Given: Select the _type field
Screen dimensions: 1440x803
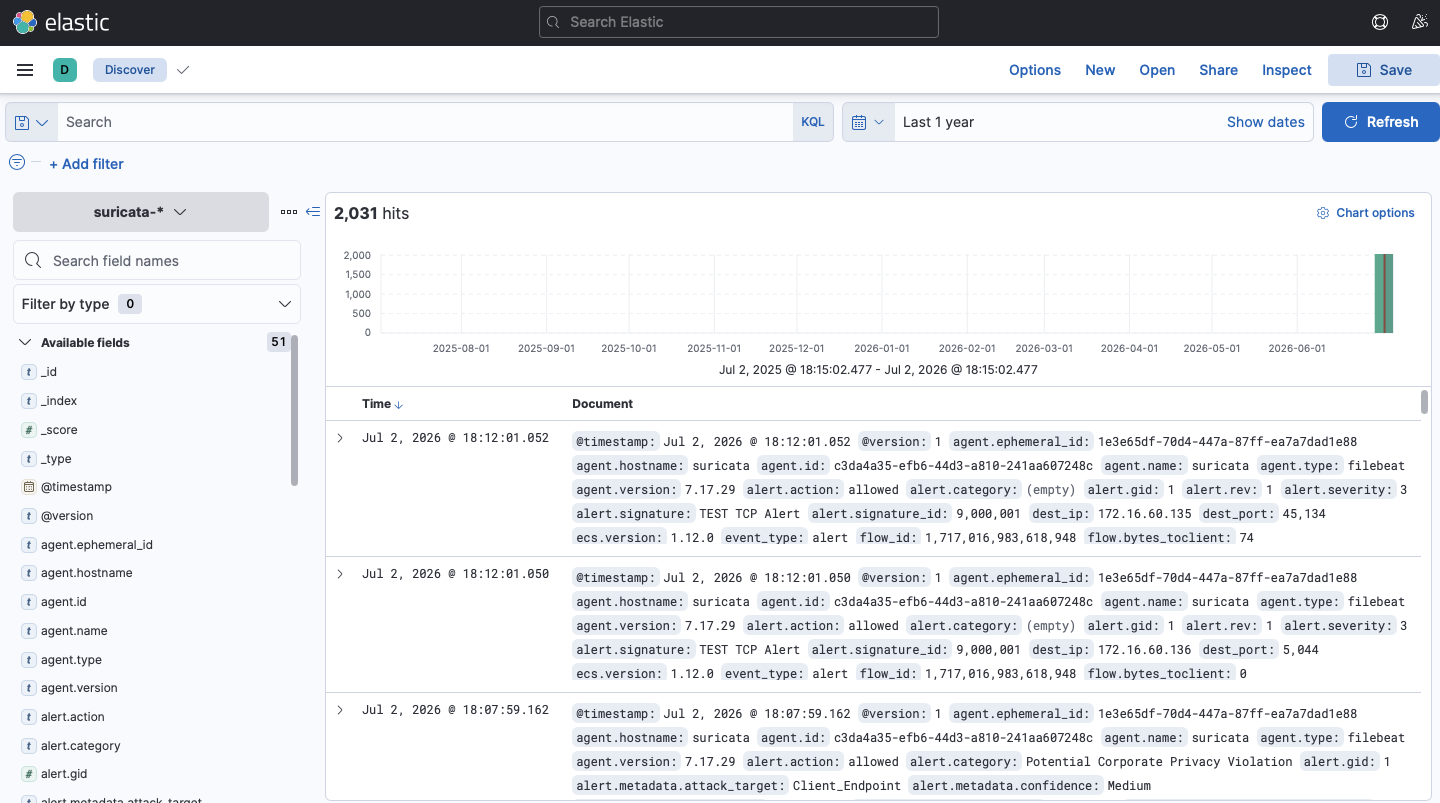Looking at the screenshot, I should 56,459.
